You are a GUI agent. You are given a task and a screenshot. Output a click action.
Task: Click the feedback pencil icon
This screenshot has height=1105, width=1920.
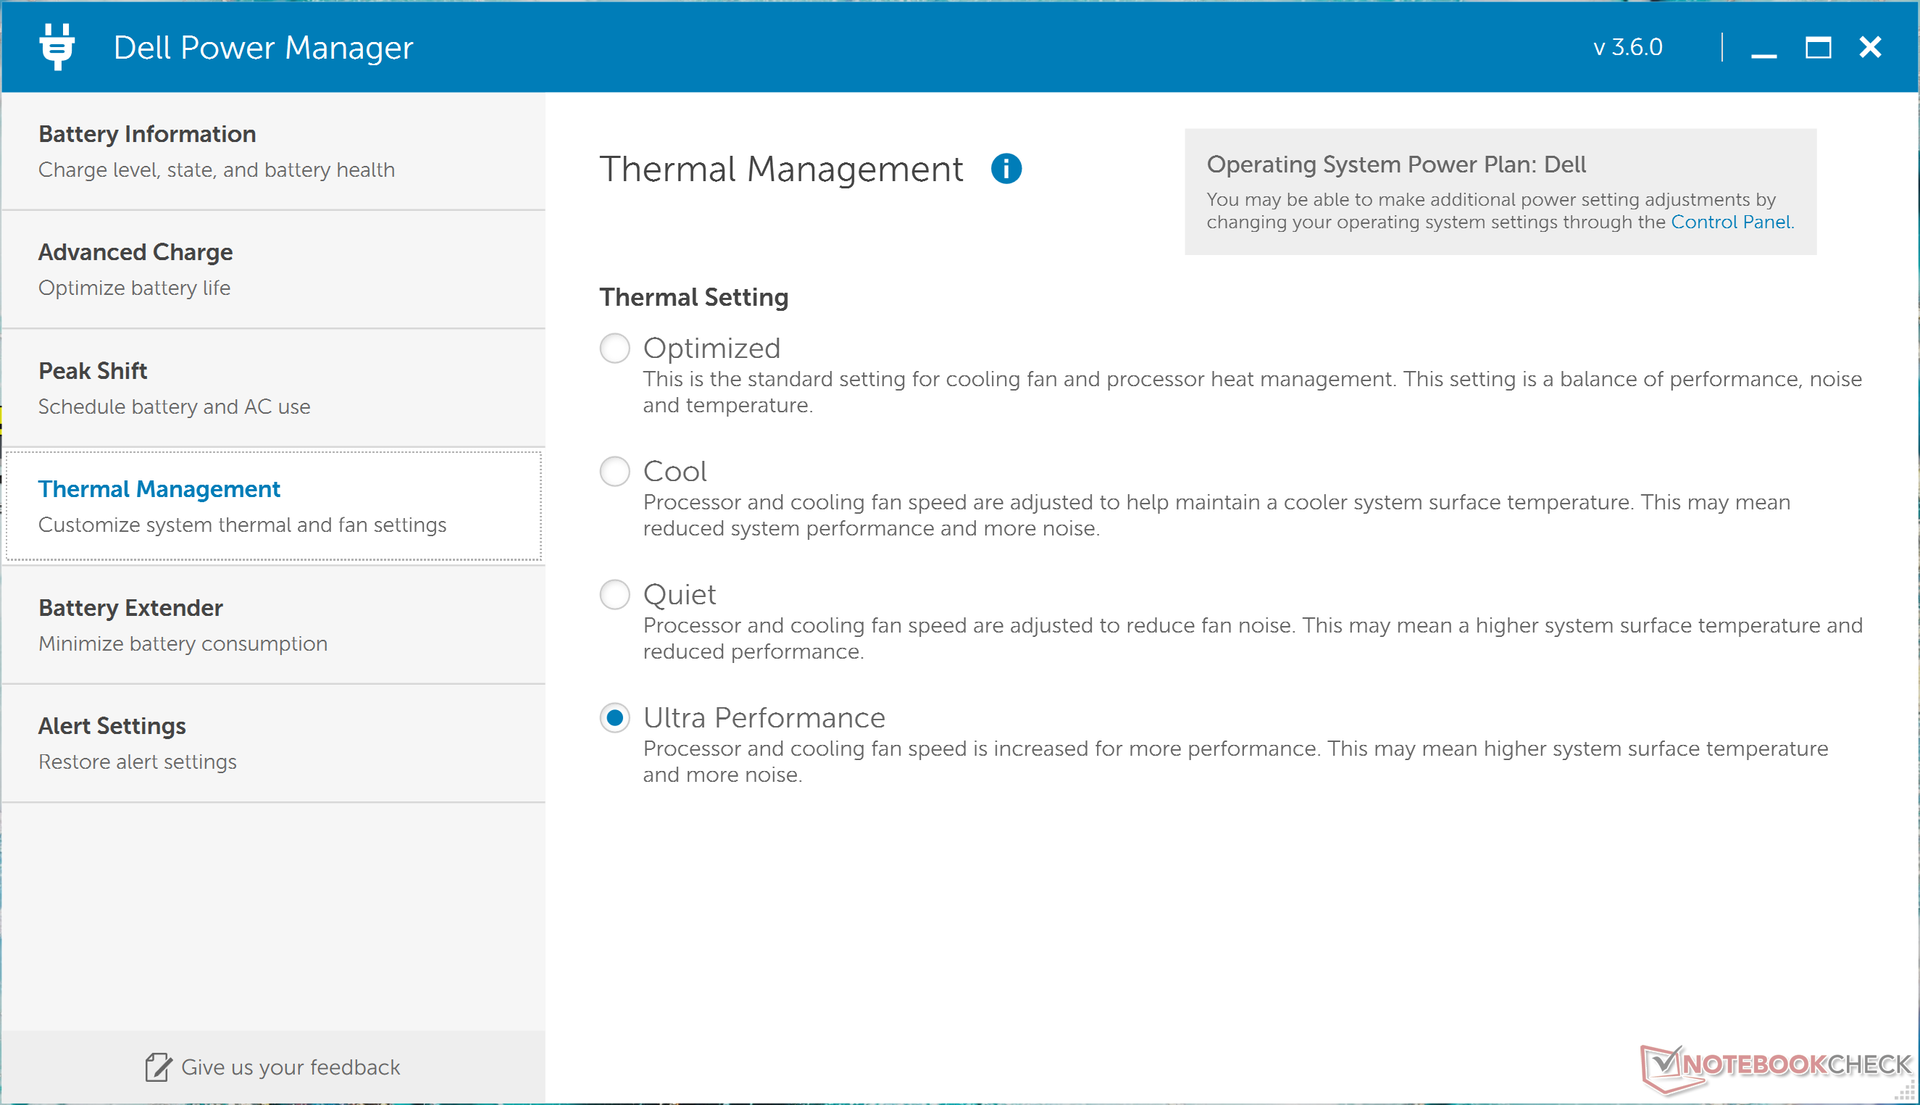click(157, 1067)
